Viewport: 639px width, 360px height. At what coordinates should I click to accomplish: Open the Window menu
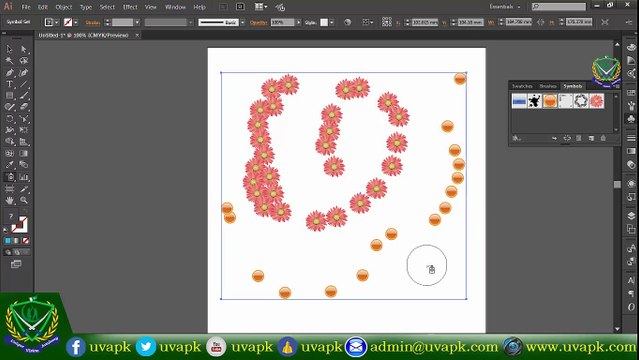point(175,7)
